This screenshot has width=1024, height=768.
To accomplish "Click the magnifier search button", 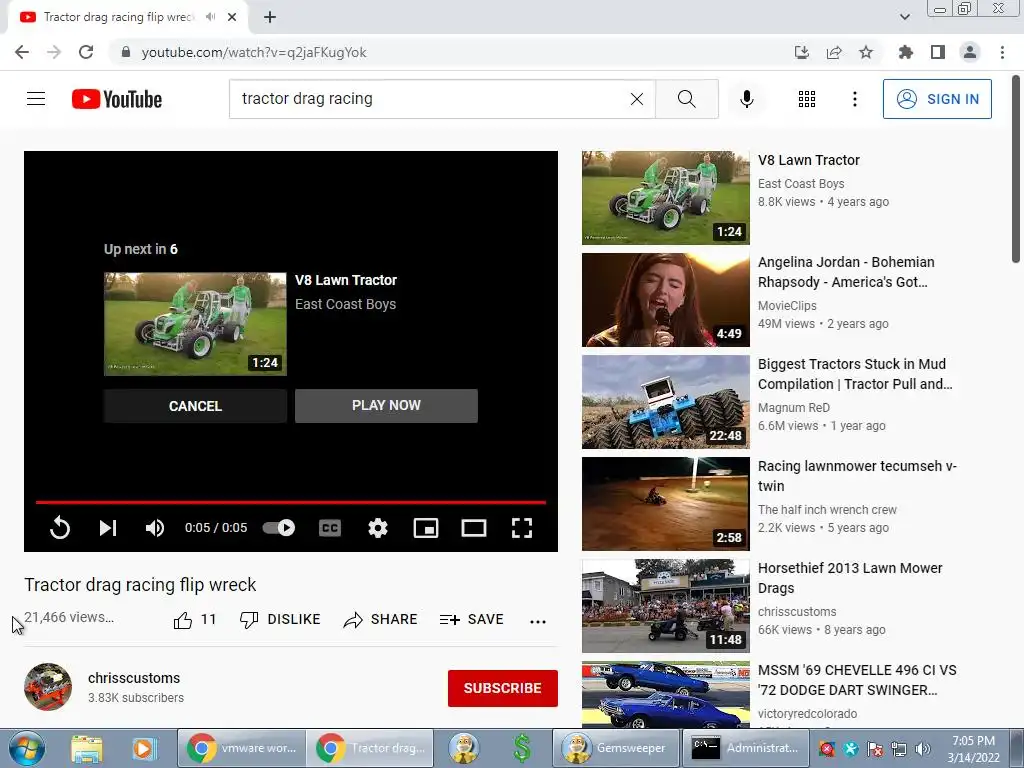I will [686, 99].
